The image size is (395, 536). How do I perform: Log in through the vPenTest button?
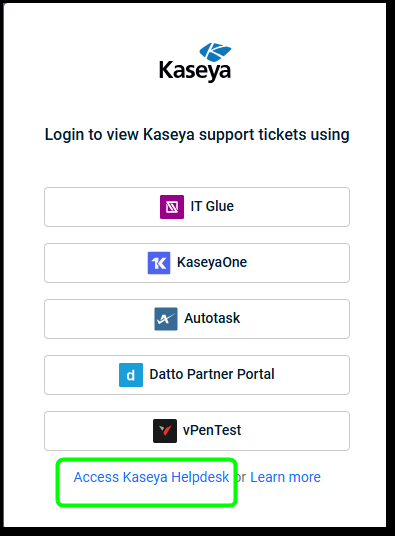click(197, 431)
